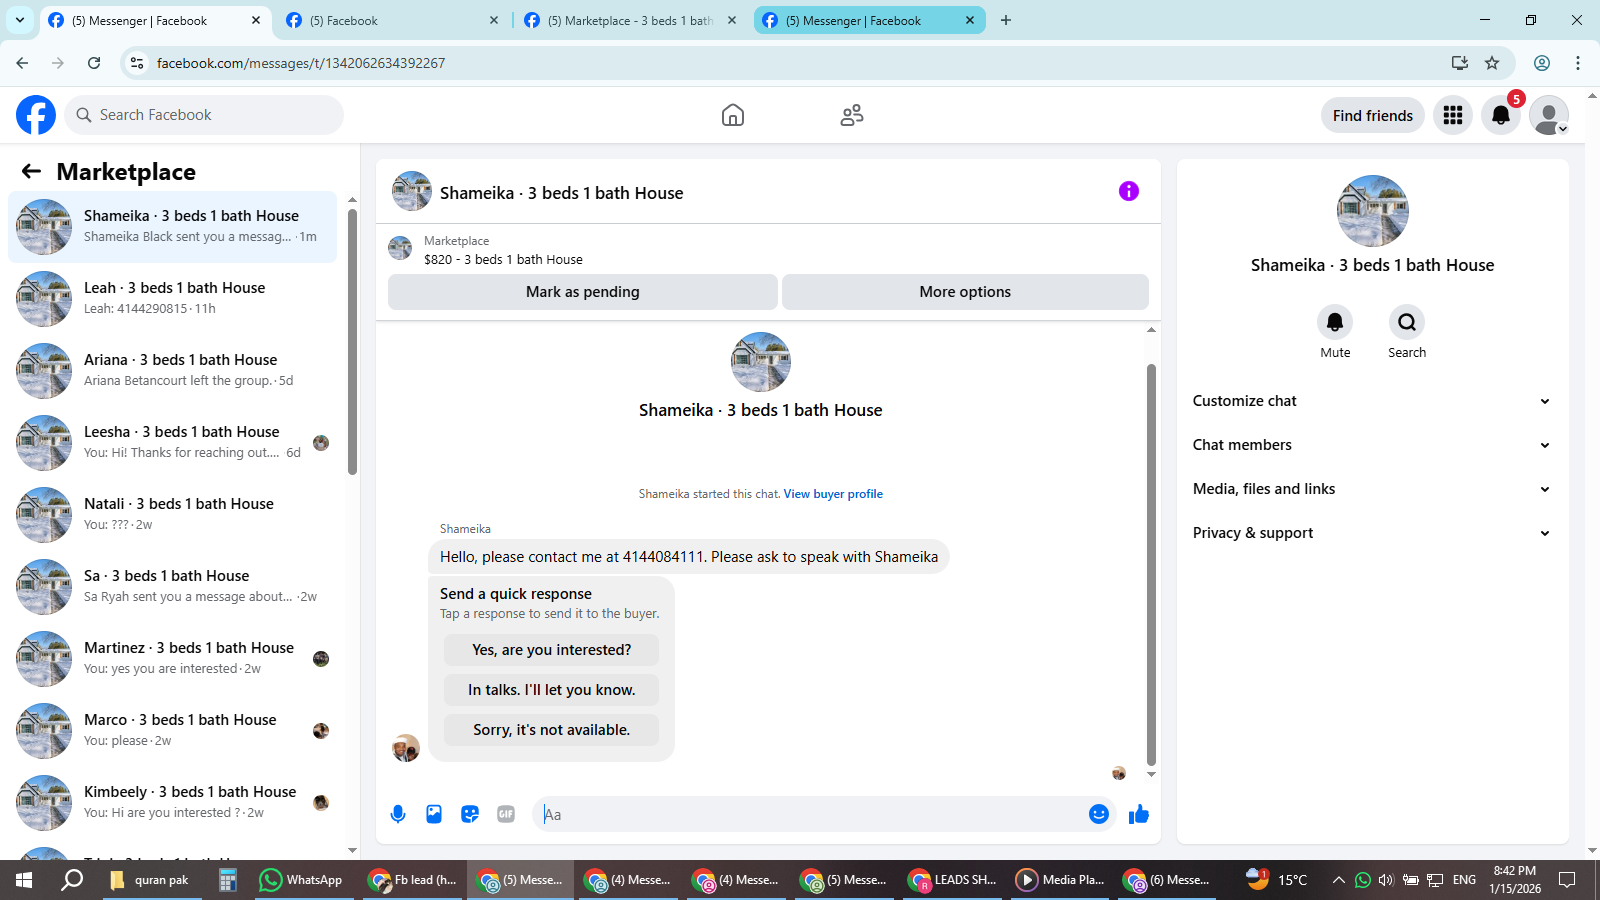Click the Find friends button

pos(1372,115)
